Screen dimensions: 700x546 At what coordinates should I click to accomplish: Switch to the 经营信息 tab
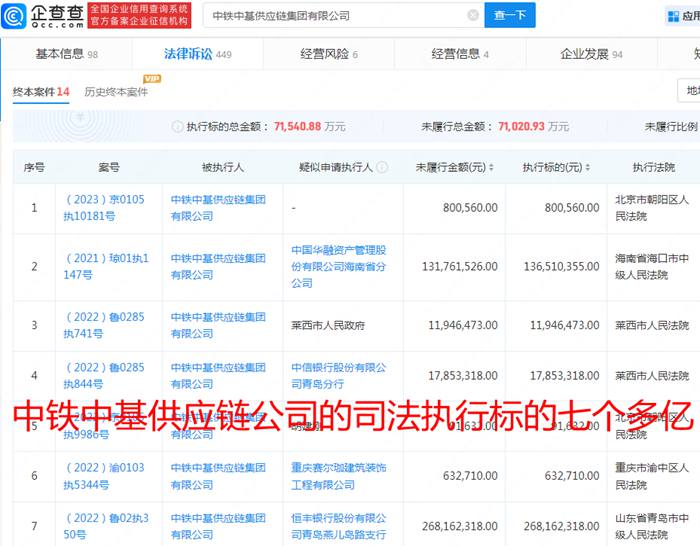[460, 54]
